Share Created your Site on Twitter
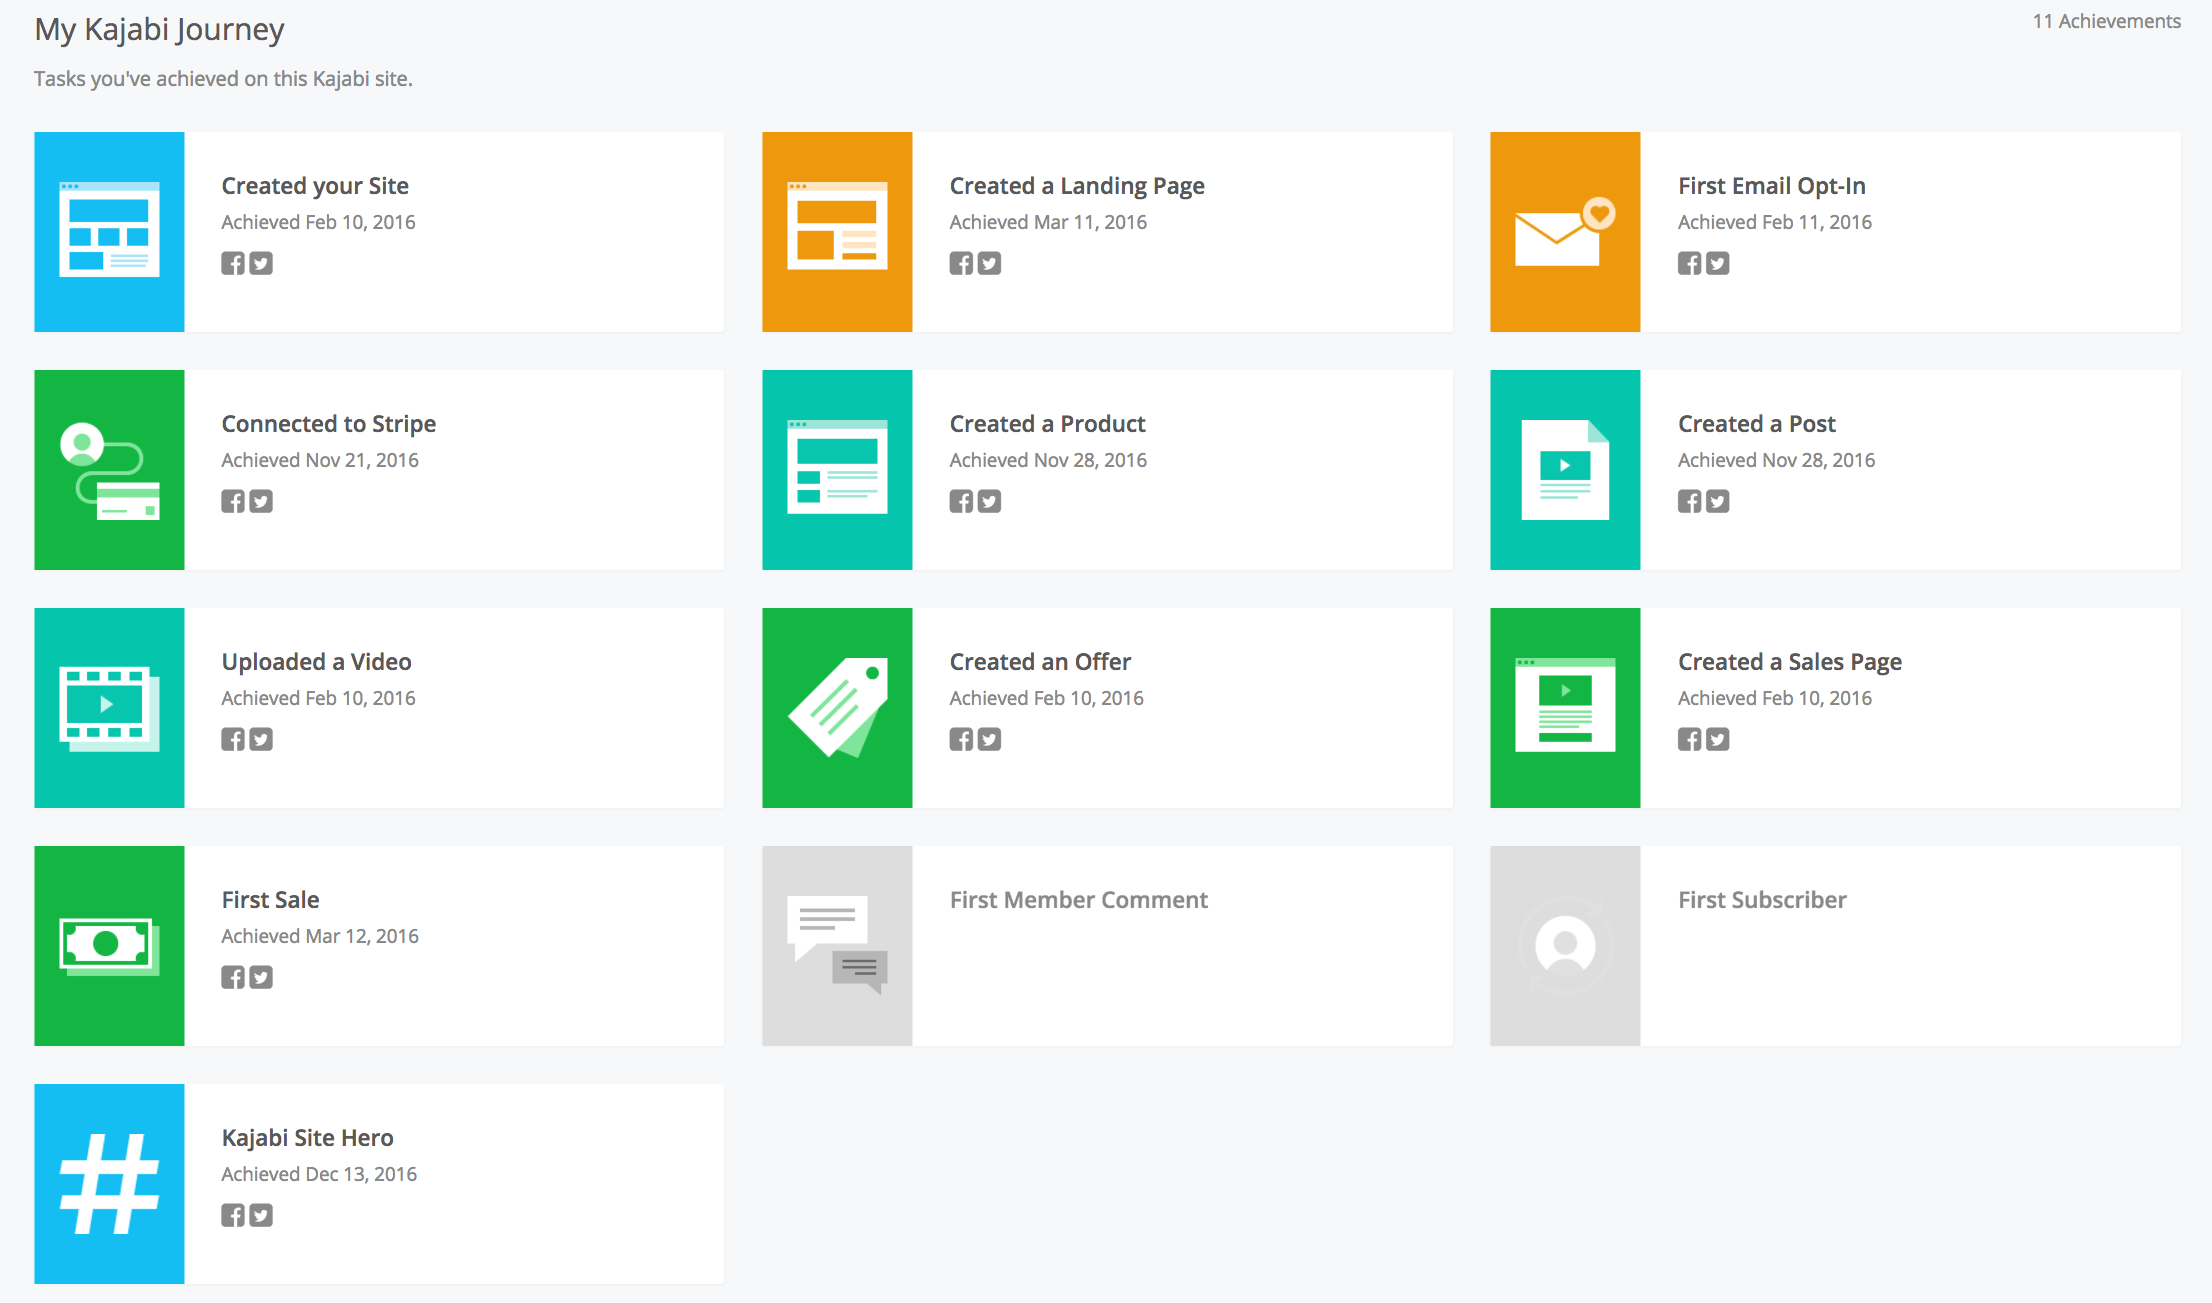The height and width of the screenshot is (1303, 2212). (261, 263)
